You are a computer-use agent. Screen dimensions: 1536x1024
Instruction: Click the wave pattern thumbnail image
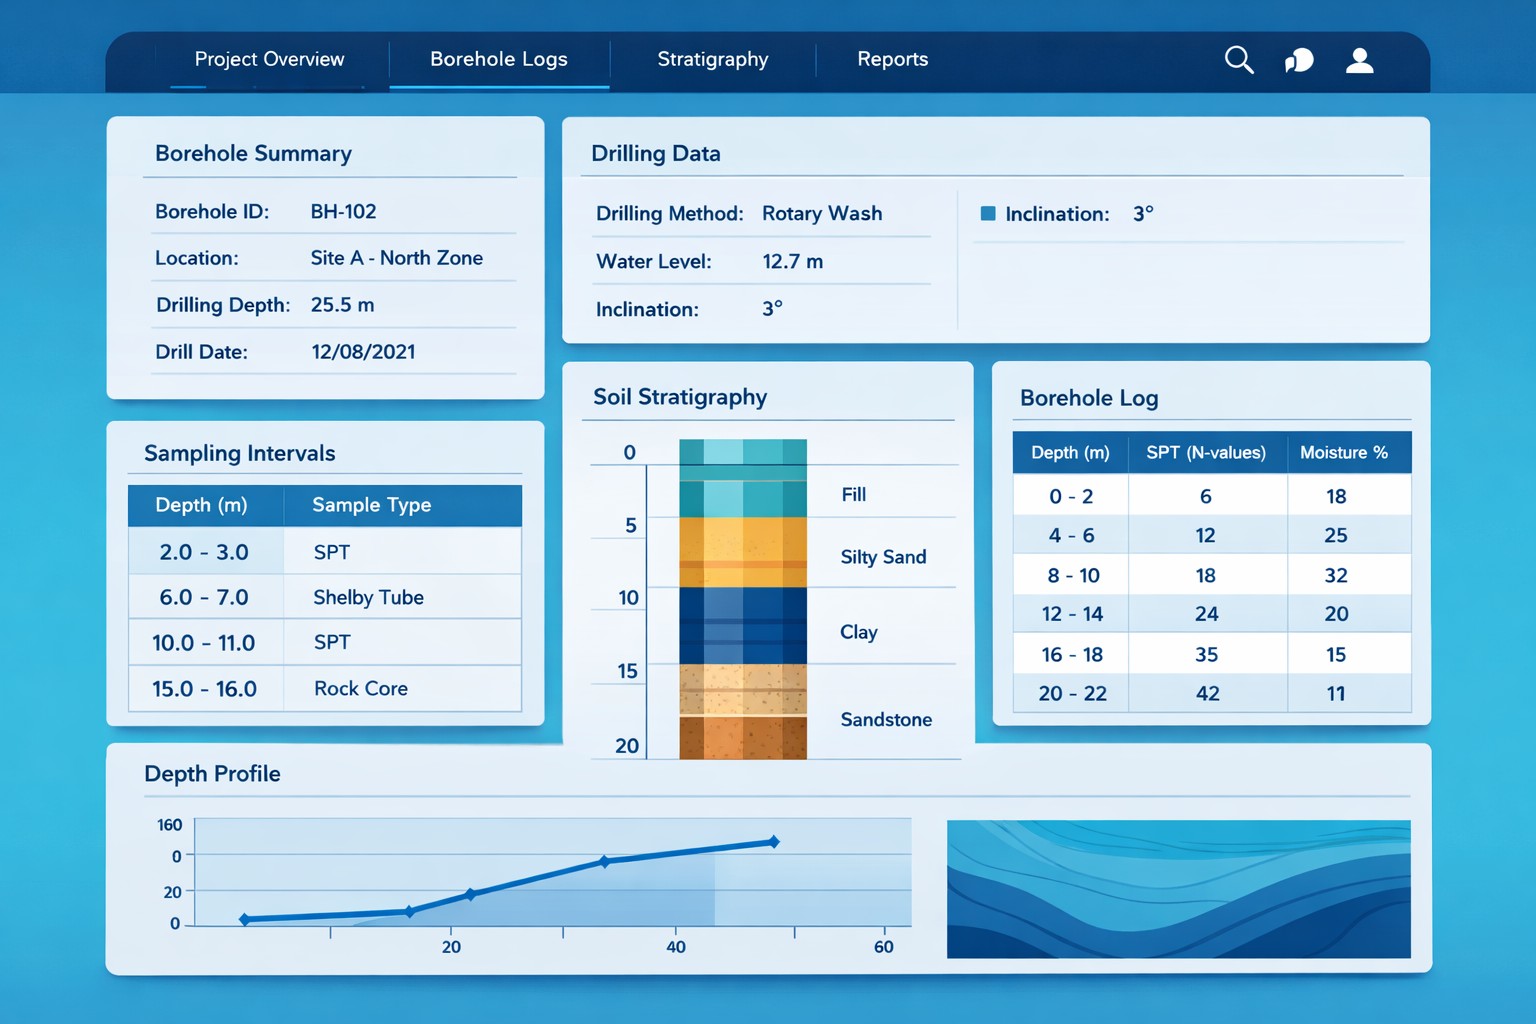(1178, 888)
